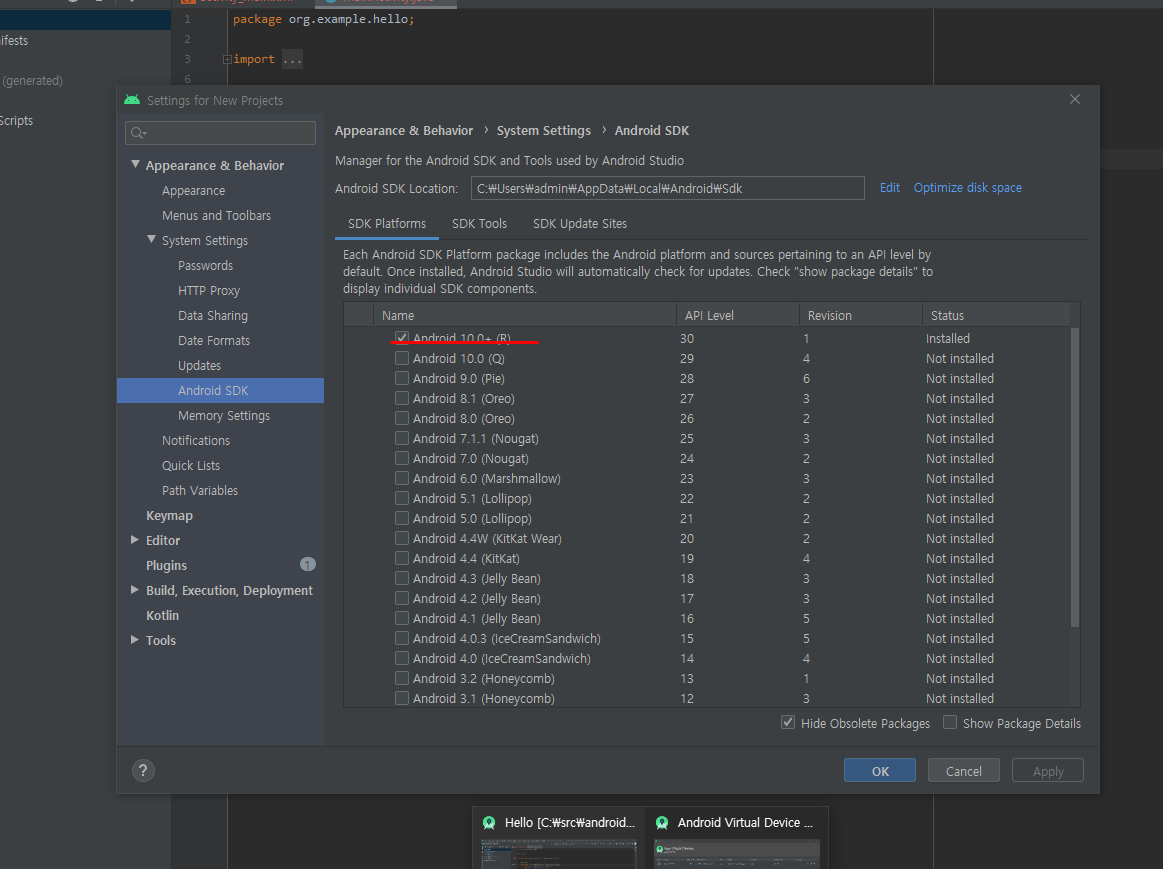This screenshot has height=869, width=1163.
Task: Click the OK button
Action: pyautogui.click(x=880, y=771)
